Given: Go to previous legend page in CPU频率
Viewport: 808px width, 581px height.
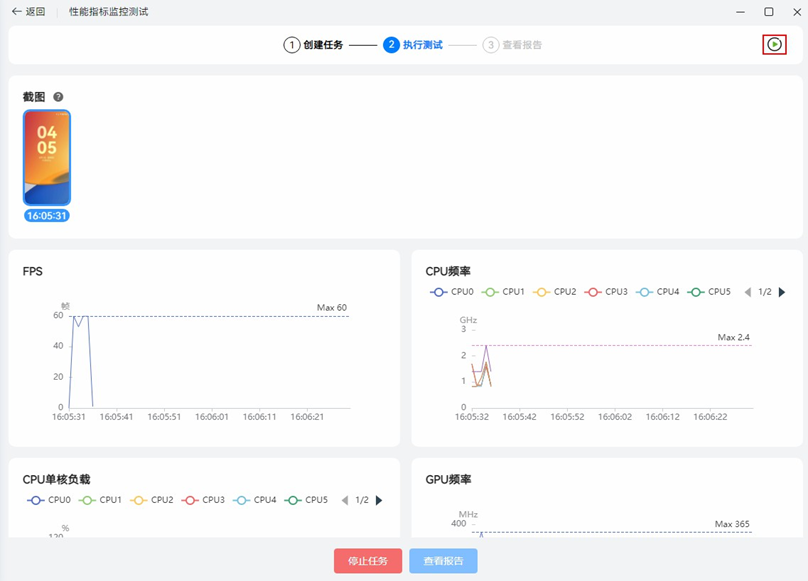Looking at the screenshot, I should click(746, 292).
